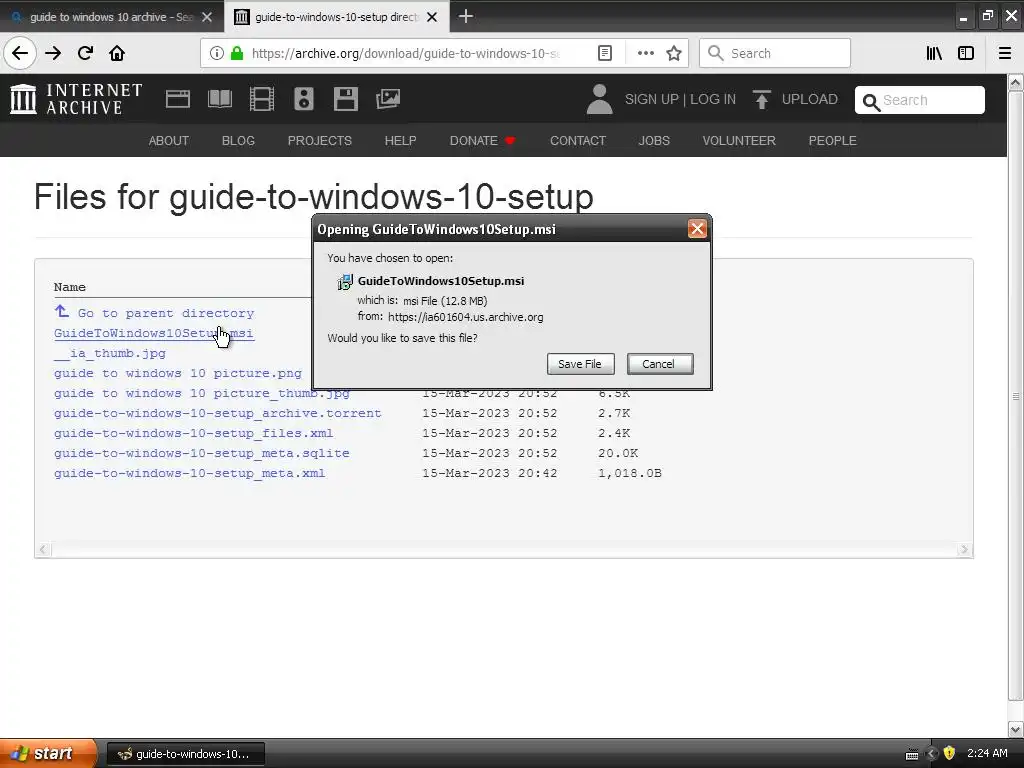Open guide to windows 10 picture.png link
The height and width of the screenshot is (768, 1024).
[x=178, y=374]
